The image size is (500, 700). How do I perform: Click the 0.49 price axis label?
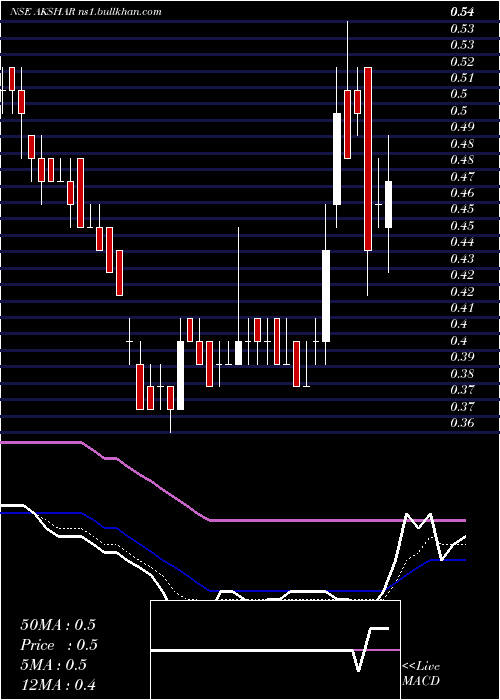point(462,127)
